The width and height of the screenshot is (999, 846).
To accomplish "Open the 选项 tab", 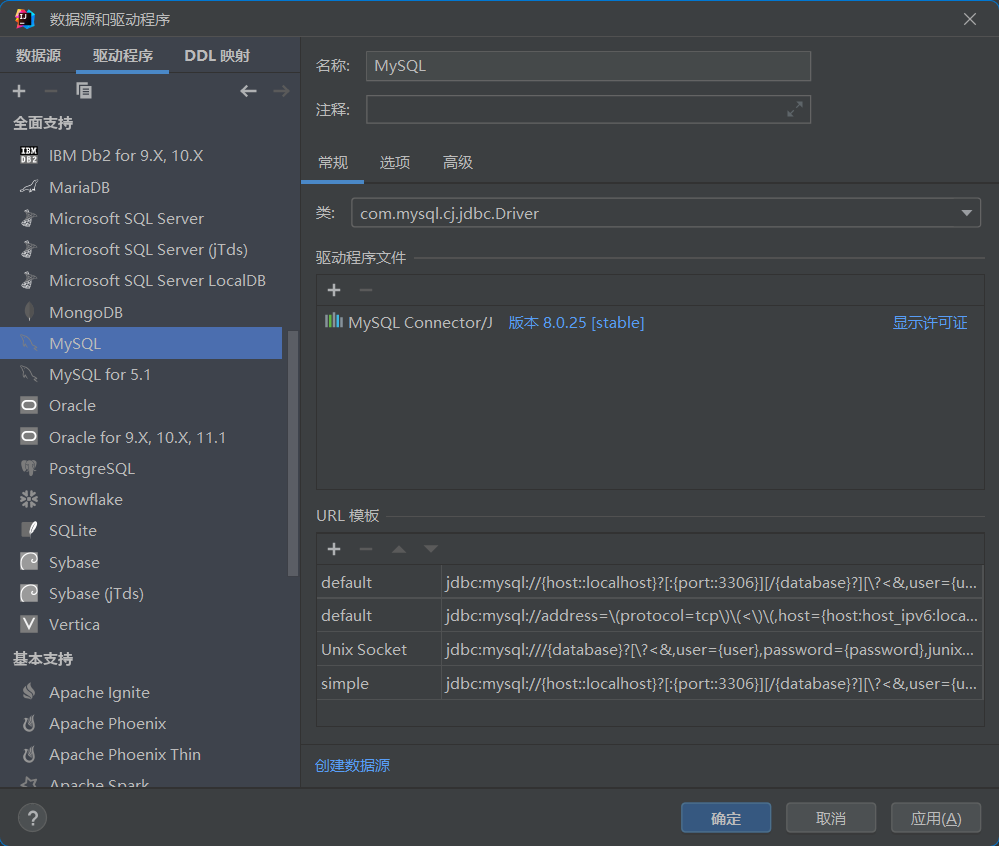I will [x=394, y=163].
